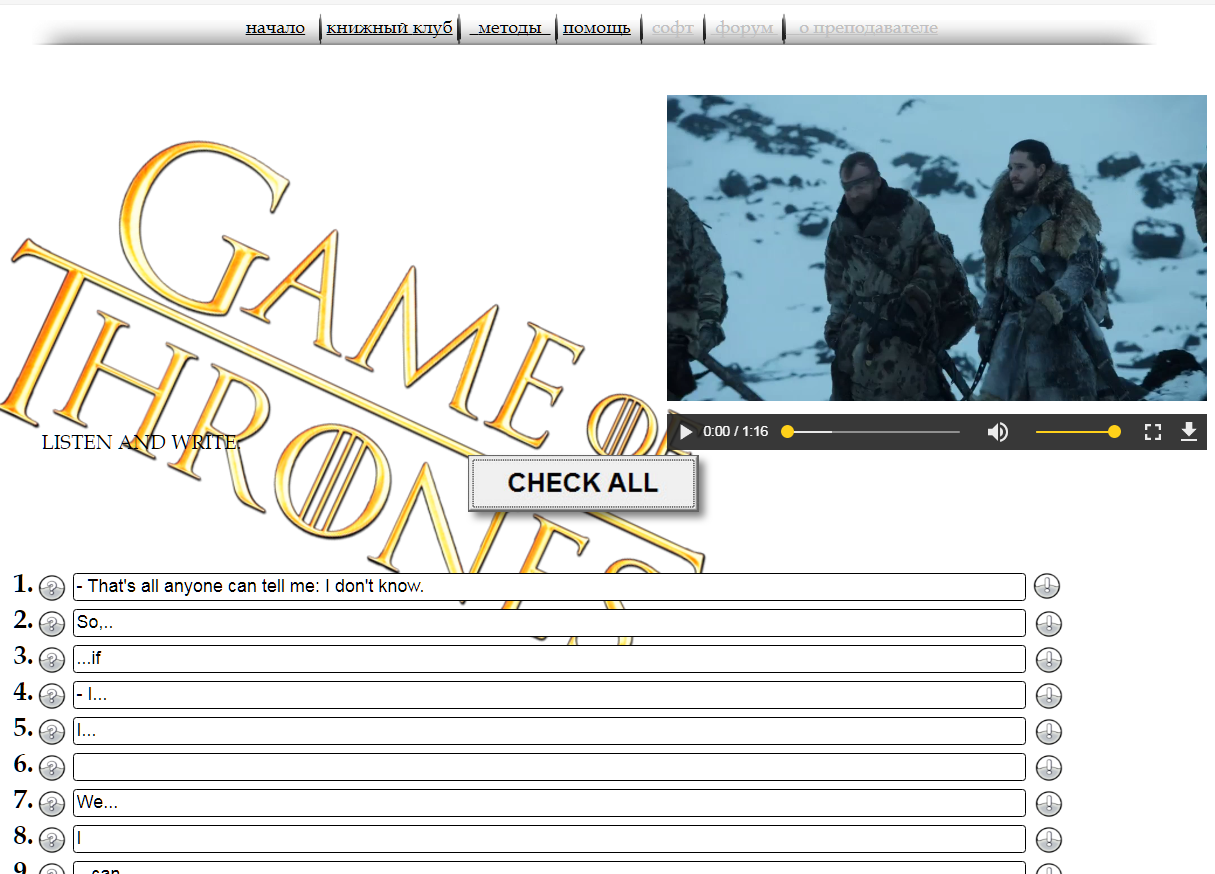Click the empty input field for line 6
1215x874 pixels.
point(549,767)
